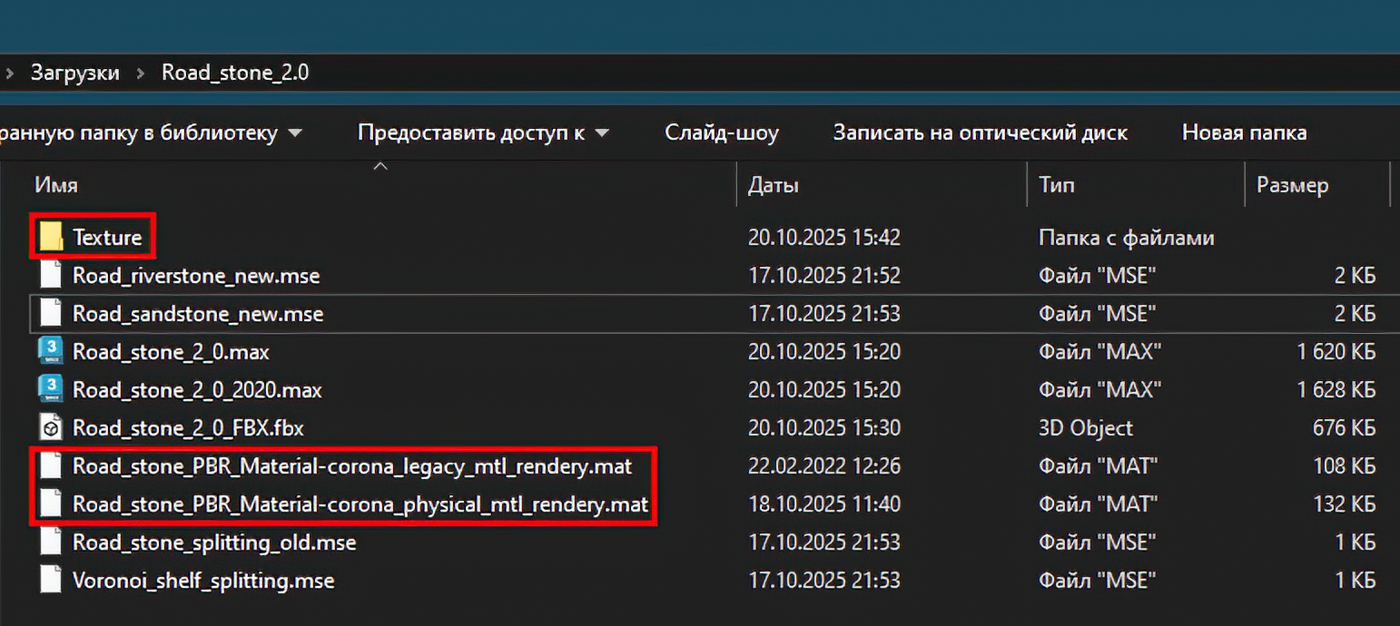
Task: Select the Road_sandstone_new.mse file icon
Action: tap(51, 313)
